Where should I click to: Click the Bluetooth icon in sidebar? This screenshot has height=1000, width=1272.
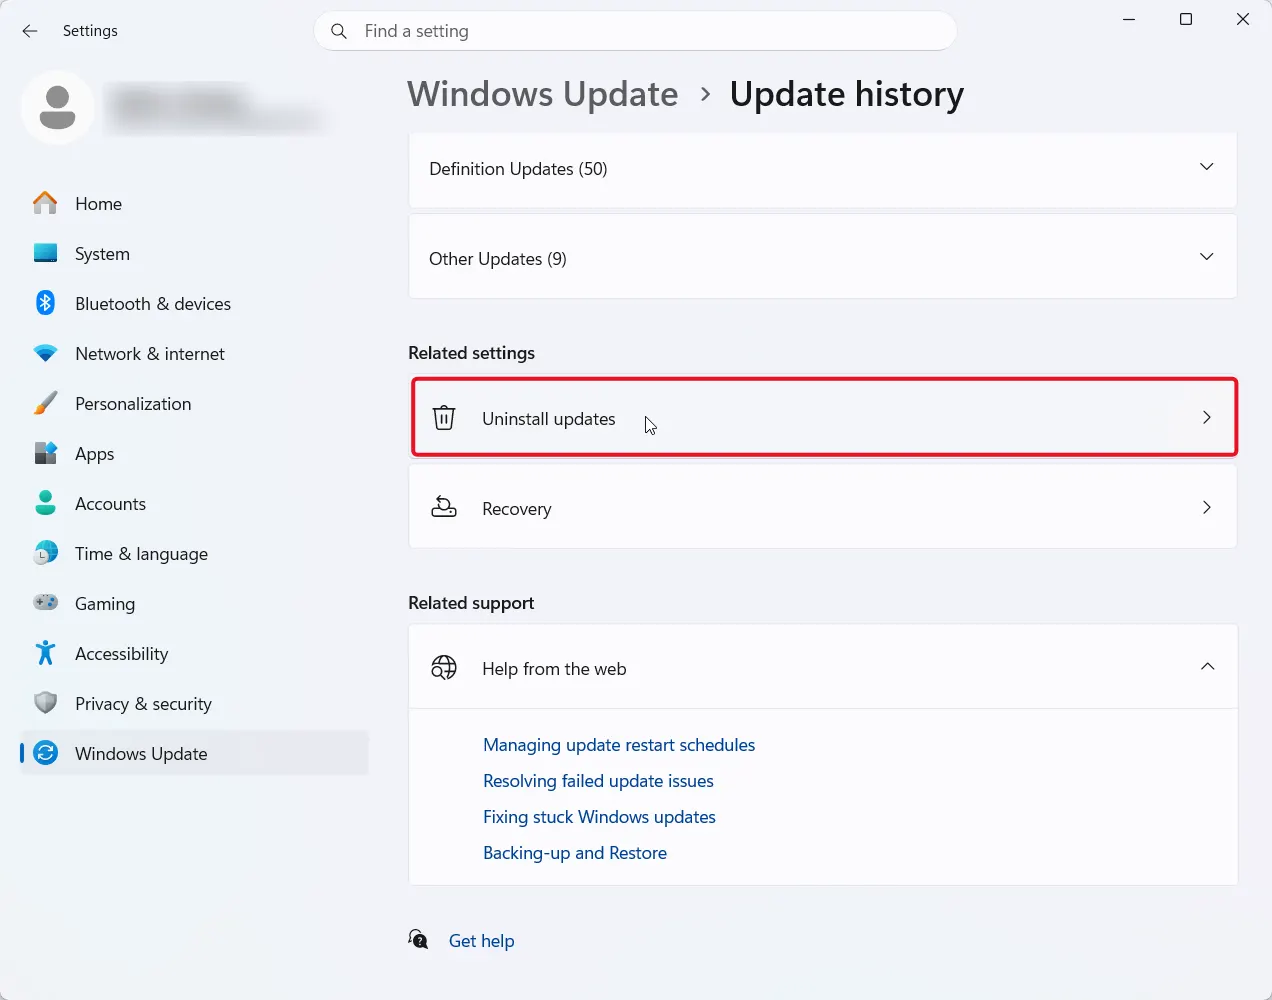[45, 303]
